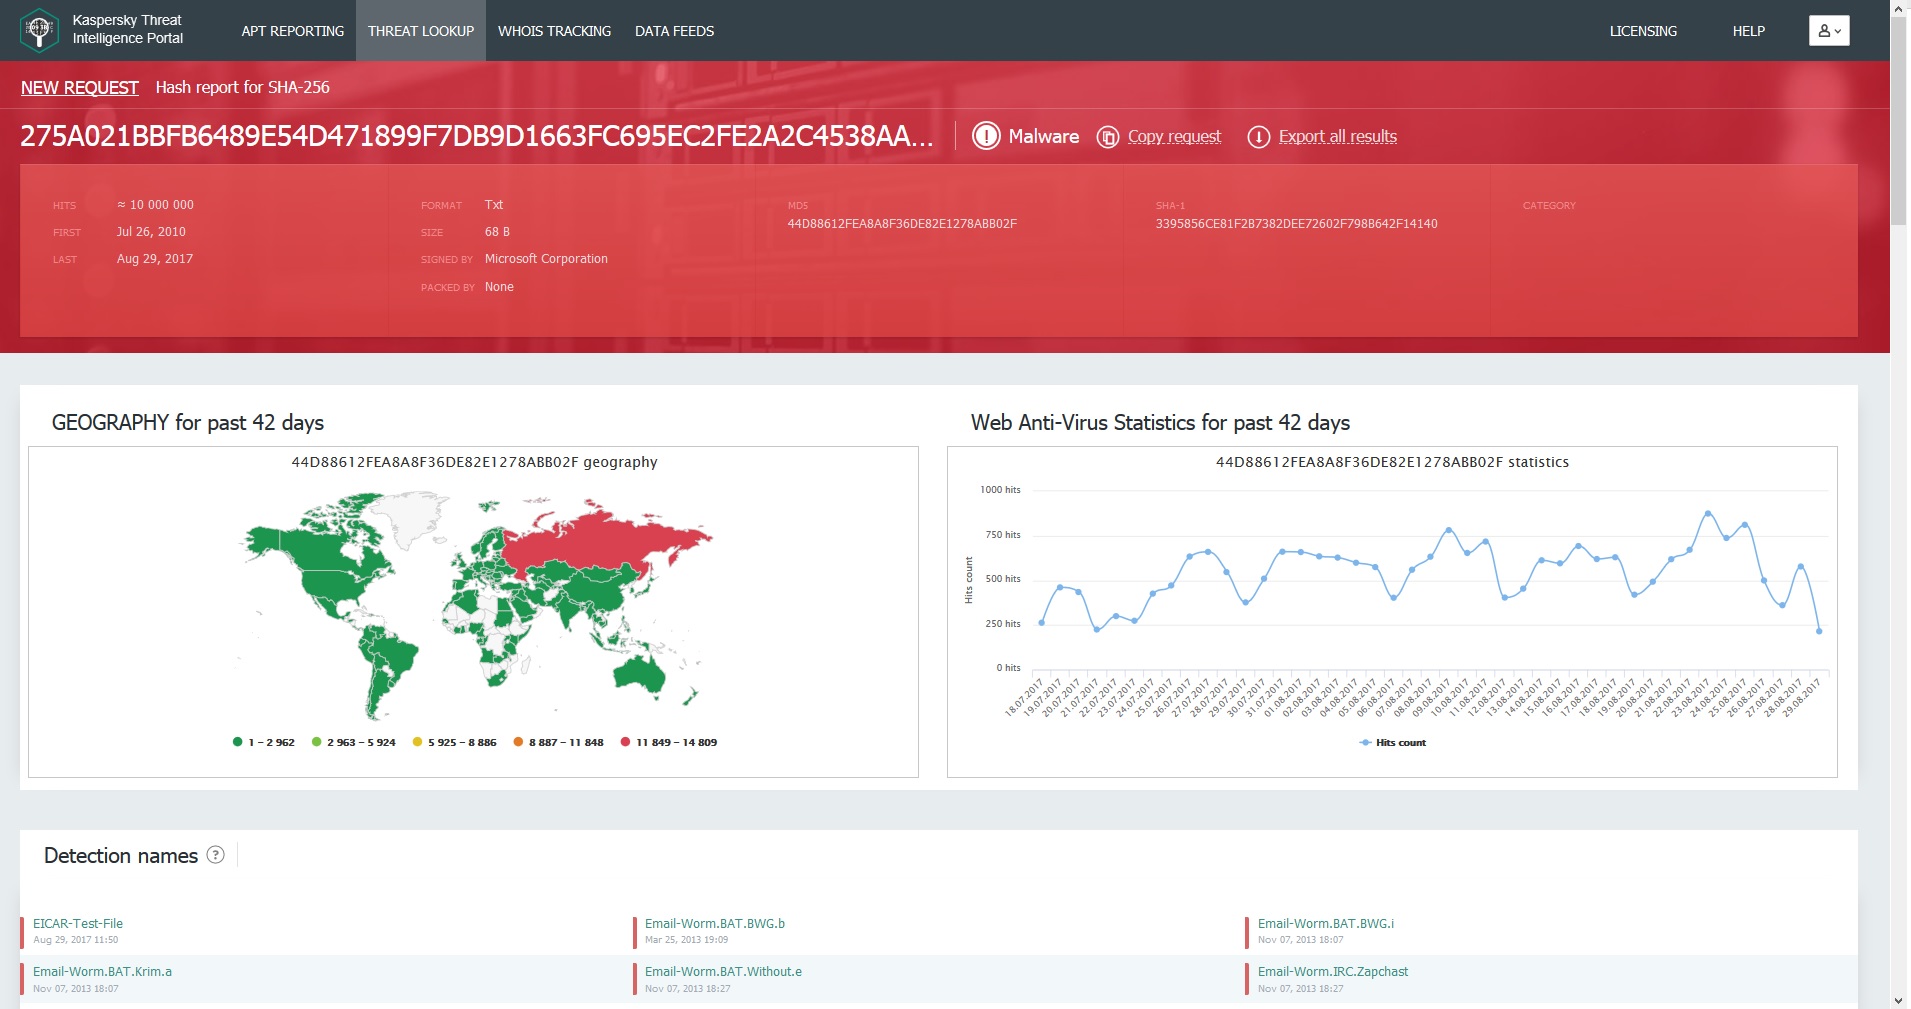Viewport: 1911px width, 1009px height.
Task: Open Detection names help question mark
Action: point(215,855)
